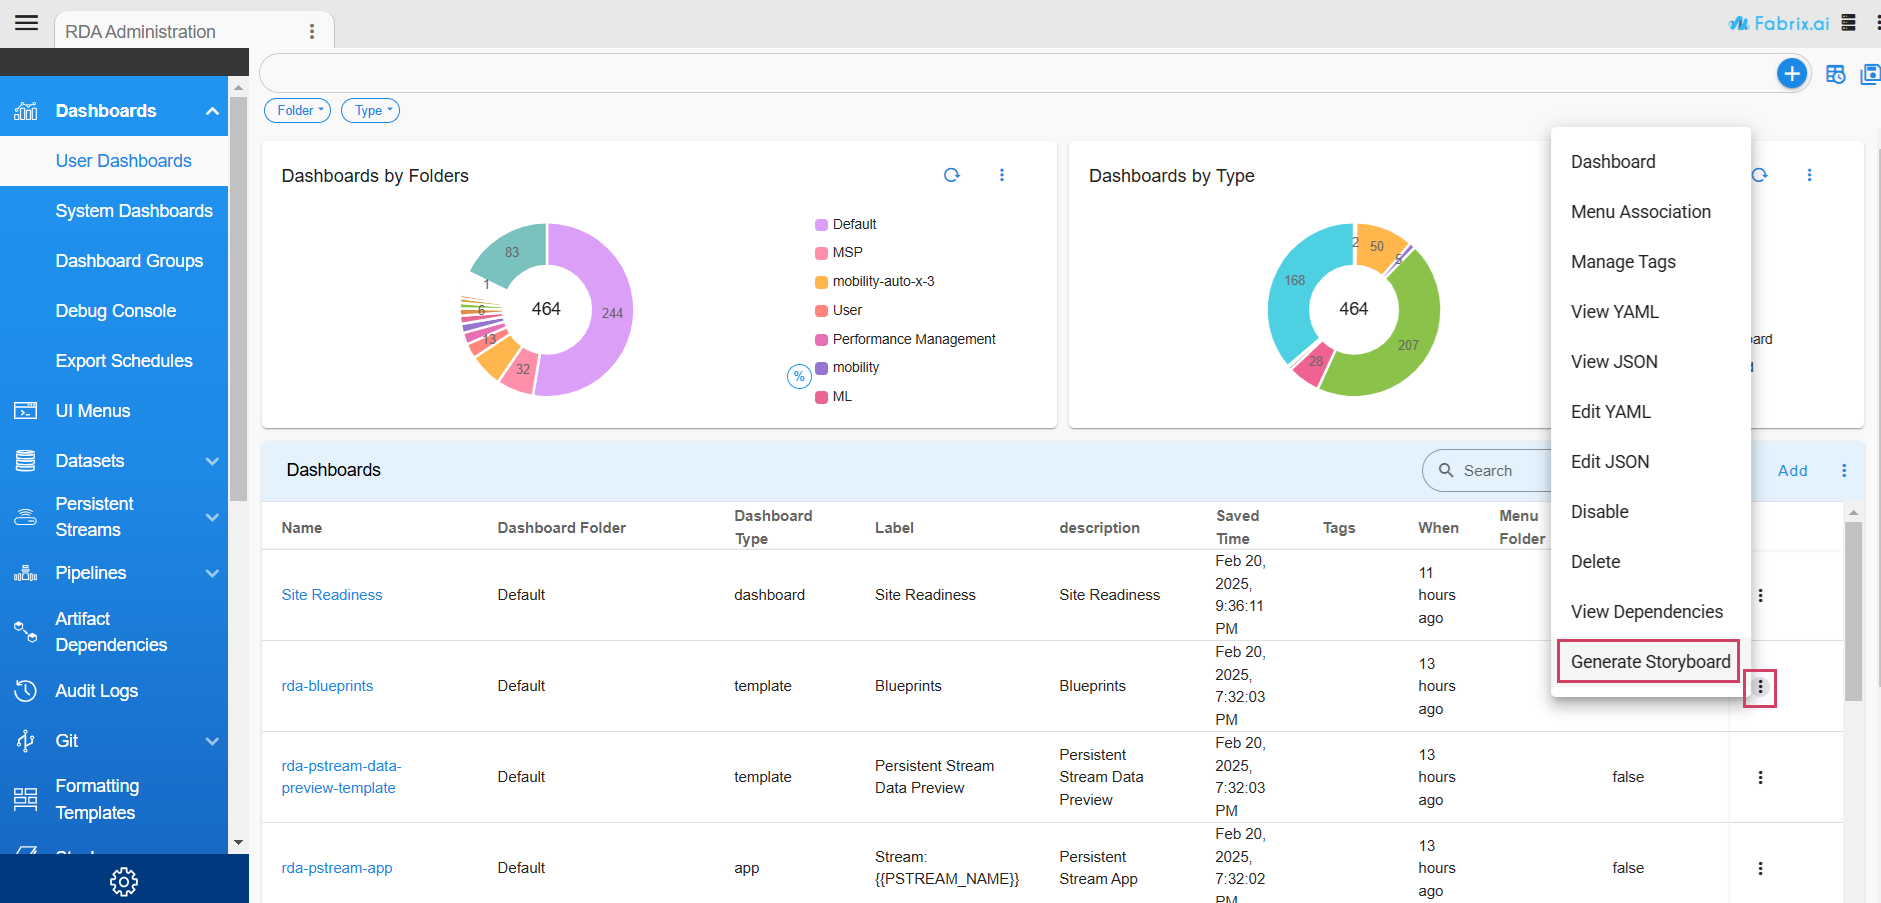1881x903 pixels.
Task: Click the blue plus add button
Action: coord(1791,73)
